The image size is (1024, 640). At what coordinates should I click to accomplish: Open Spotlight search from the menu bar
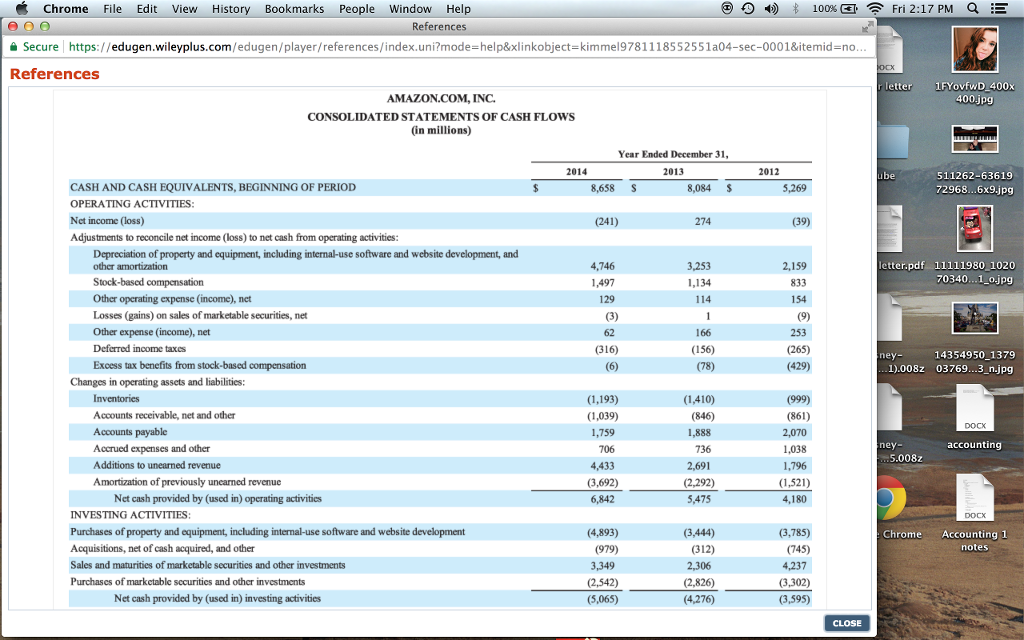pyautogui.click(x=973, y=8)
